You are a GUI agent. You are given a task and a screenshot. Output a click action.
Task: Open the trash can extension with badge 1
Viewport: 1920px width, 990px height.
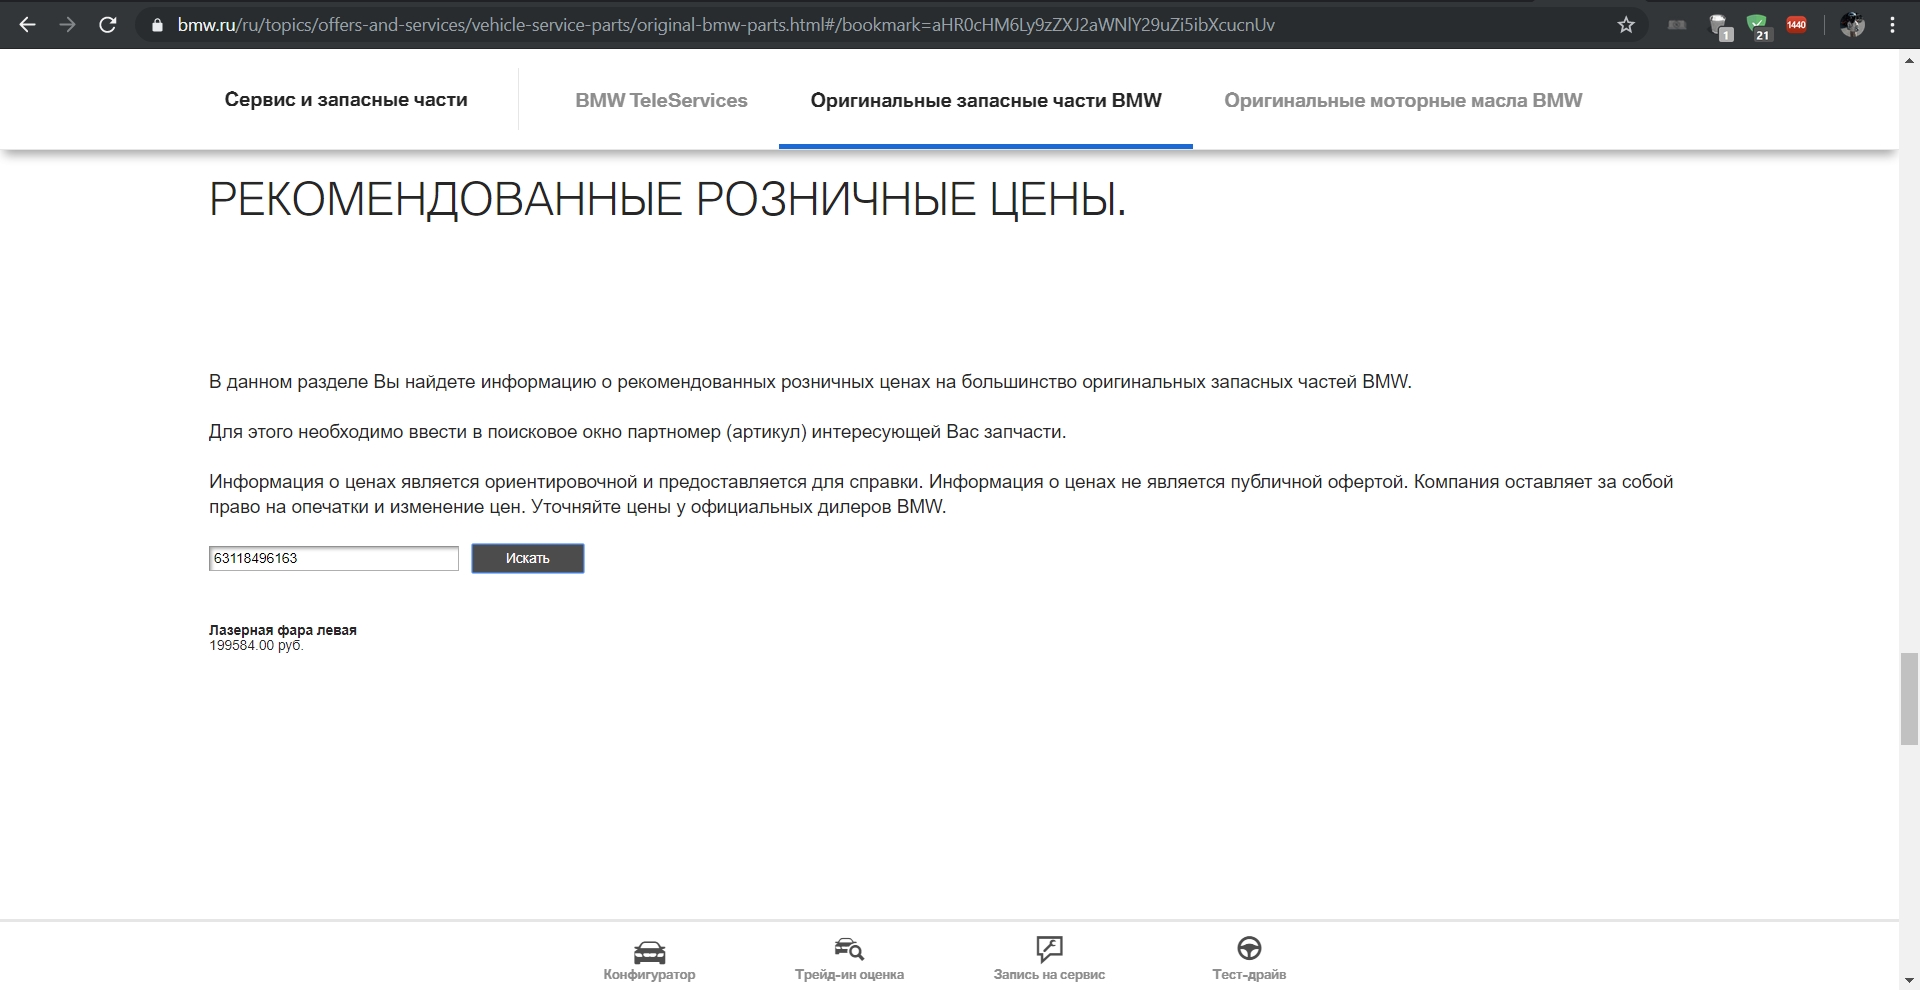click(x=1720, y=27)
